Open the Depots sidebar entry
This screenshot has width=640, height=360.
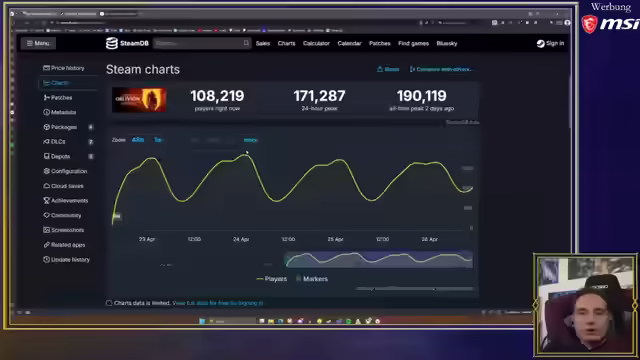point(57,156)
